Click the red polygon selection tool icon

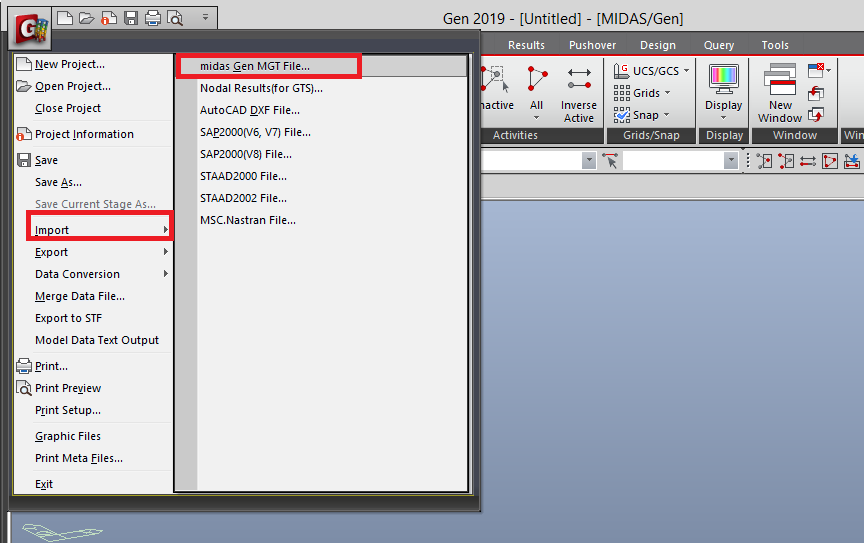click(x=830, y=161)
